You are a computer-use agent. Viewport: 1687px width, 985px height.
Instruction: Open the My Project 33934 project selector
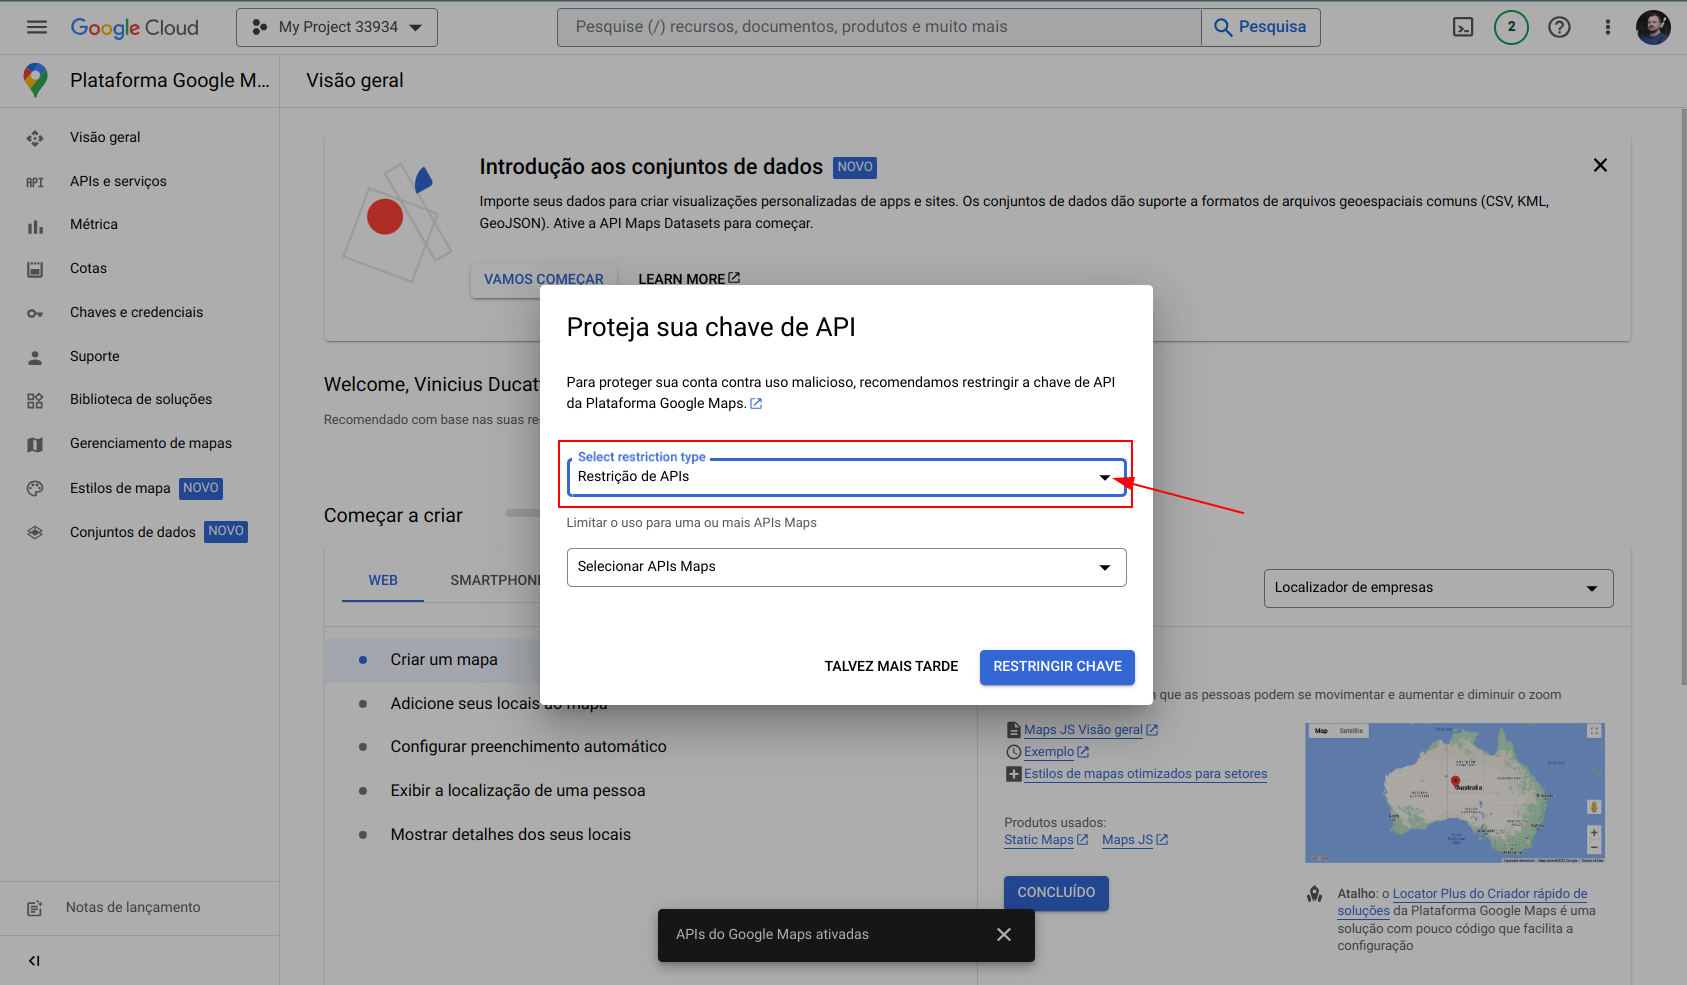click(x=337, y=27)
